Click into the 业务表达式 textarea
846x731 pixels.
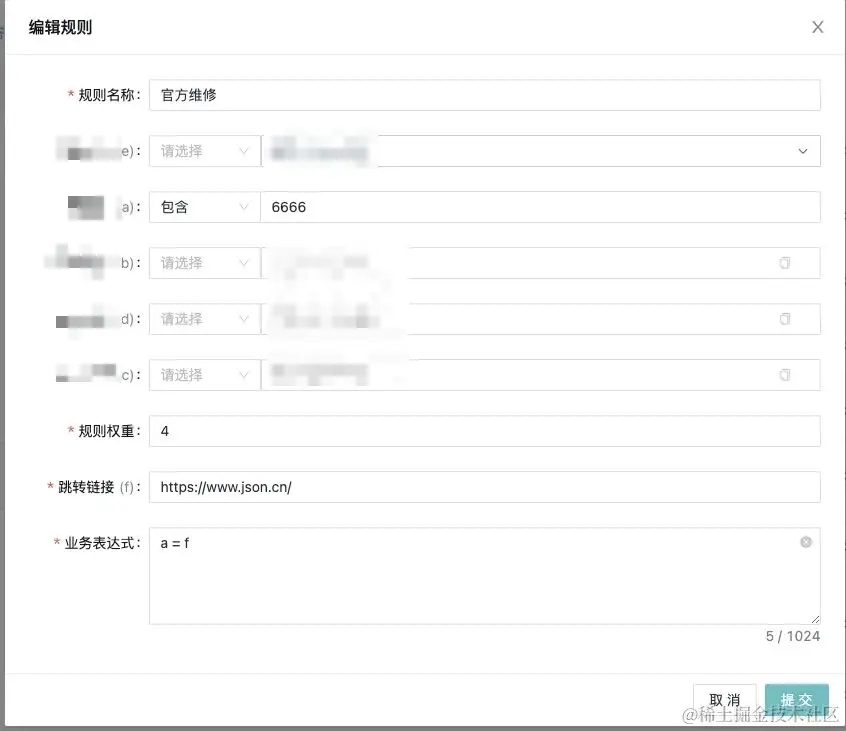pyautogui.click(x=485, y=576)
